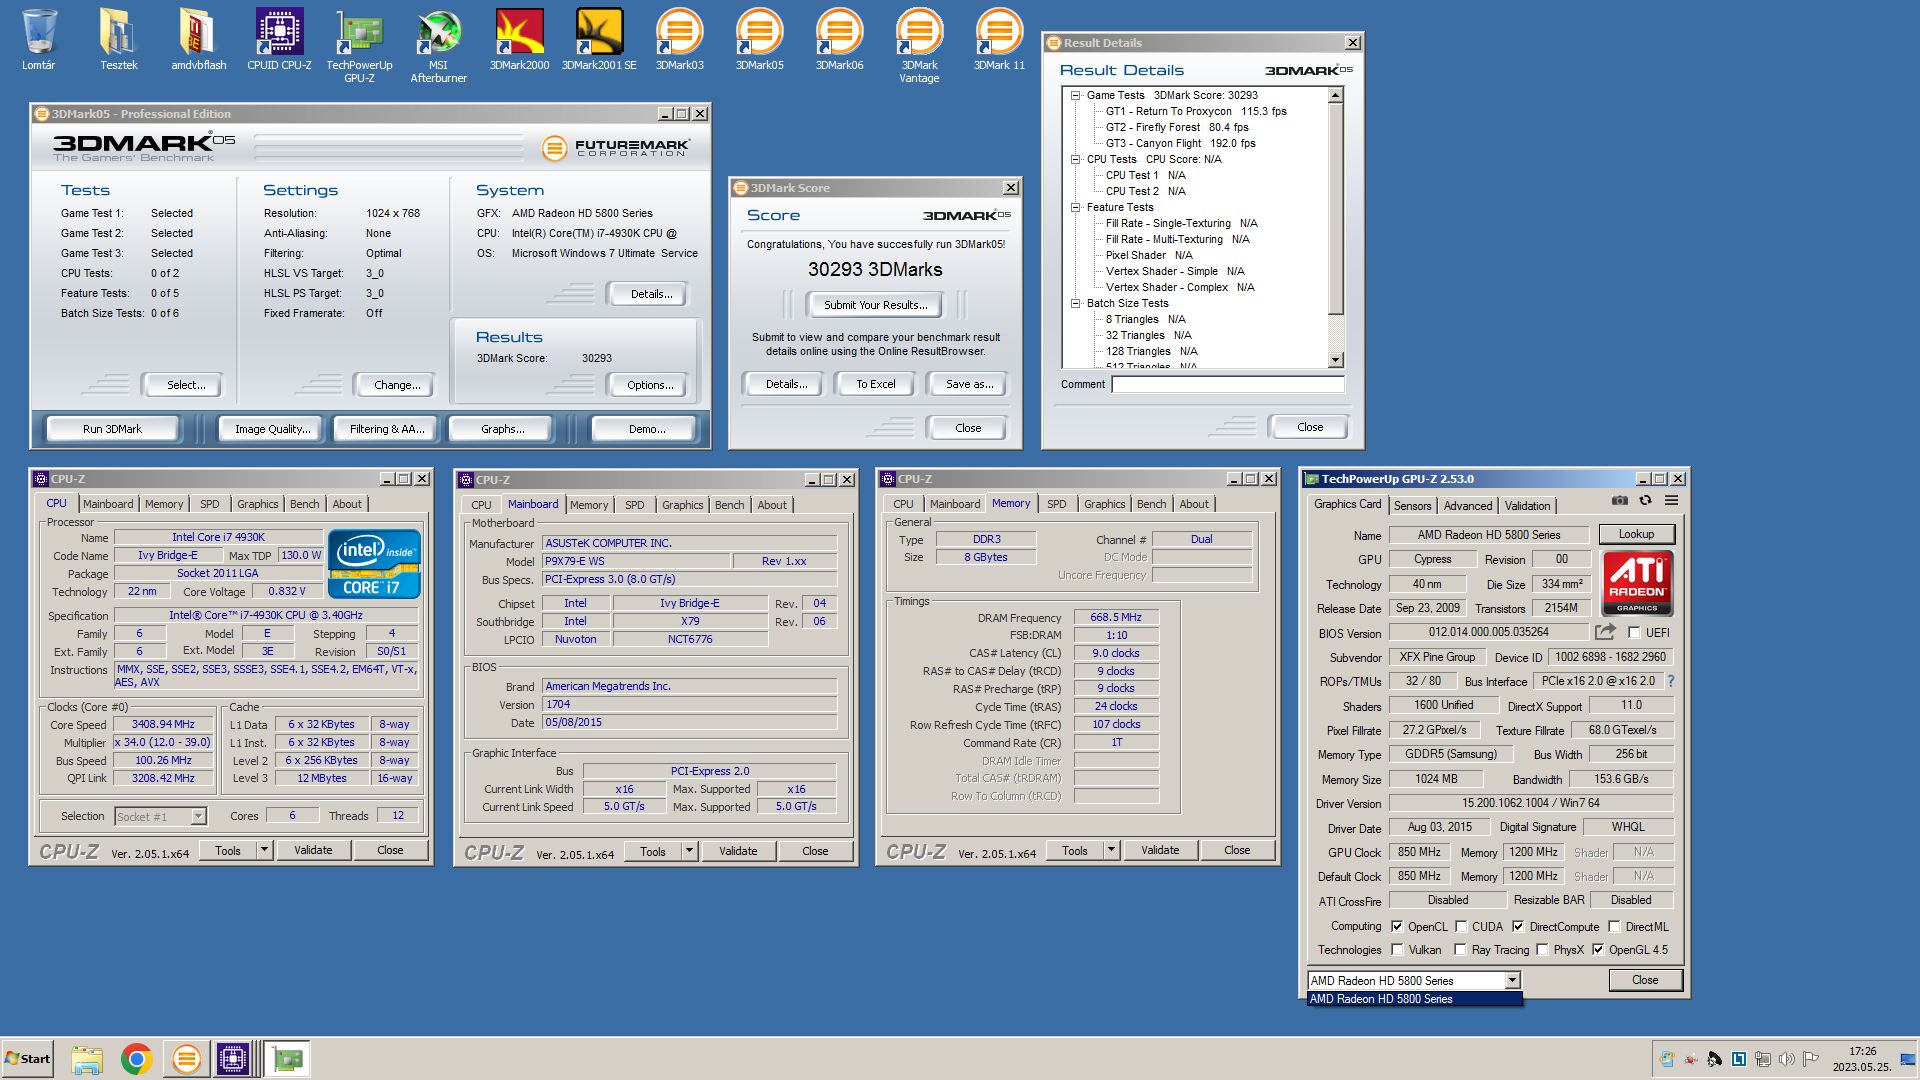Launch 3DMark2001 SE desktop shortcut
Screen dimensions: 1920x1080
click(599, 40)
